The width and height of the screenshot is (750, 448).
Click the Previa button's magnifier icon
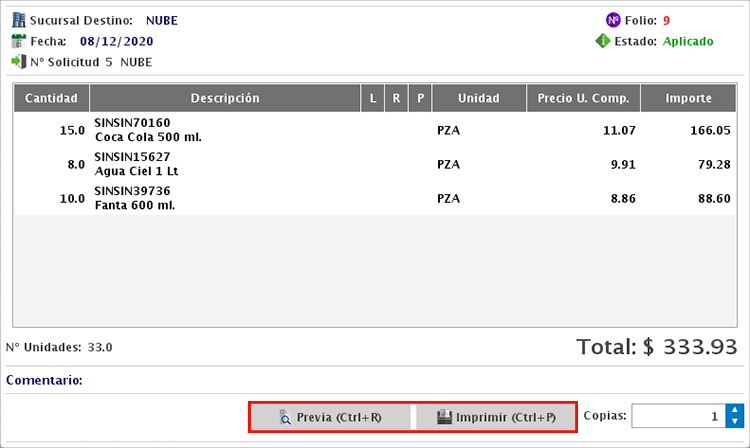(x=285, y=417)
